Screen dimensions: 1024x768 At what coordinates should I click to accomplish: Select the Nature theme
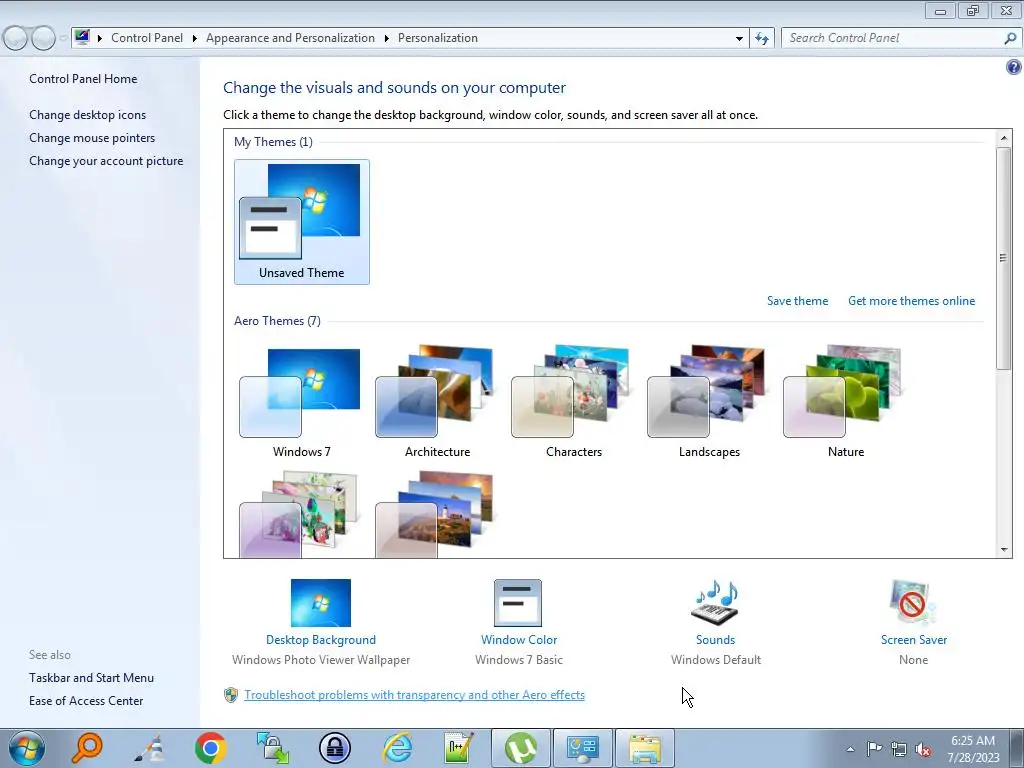(x=845, y=402)
